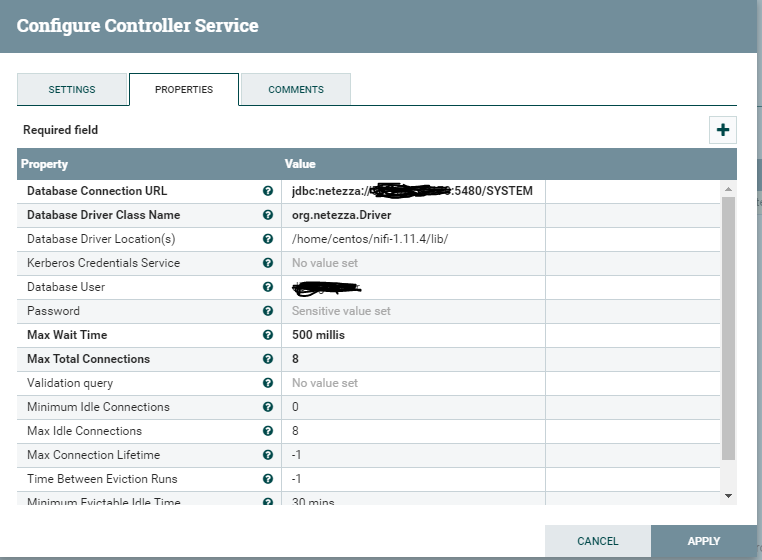The width and height of the screenshot is (762, 560).
Task: Open help icon beside Password property
Action: tap(268, 311)
